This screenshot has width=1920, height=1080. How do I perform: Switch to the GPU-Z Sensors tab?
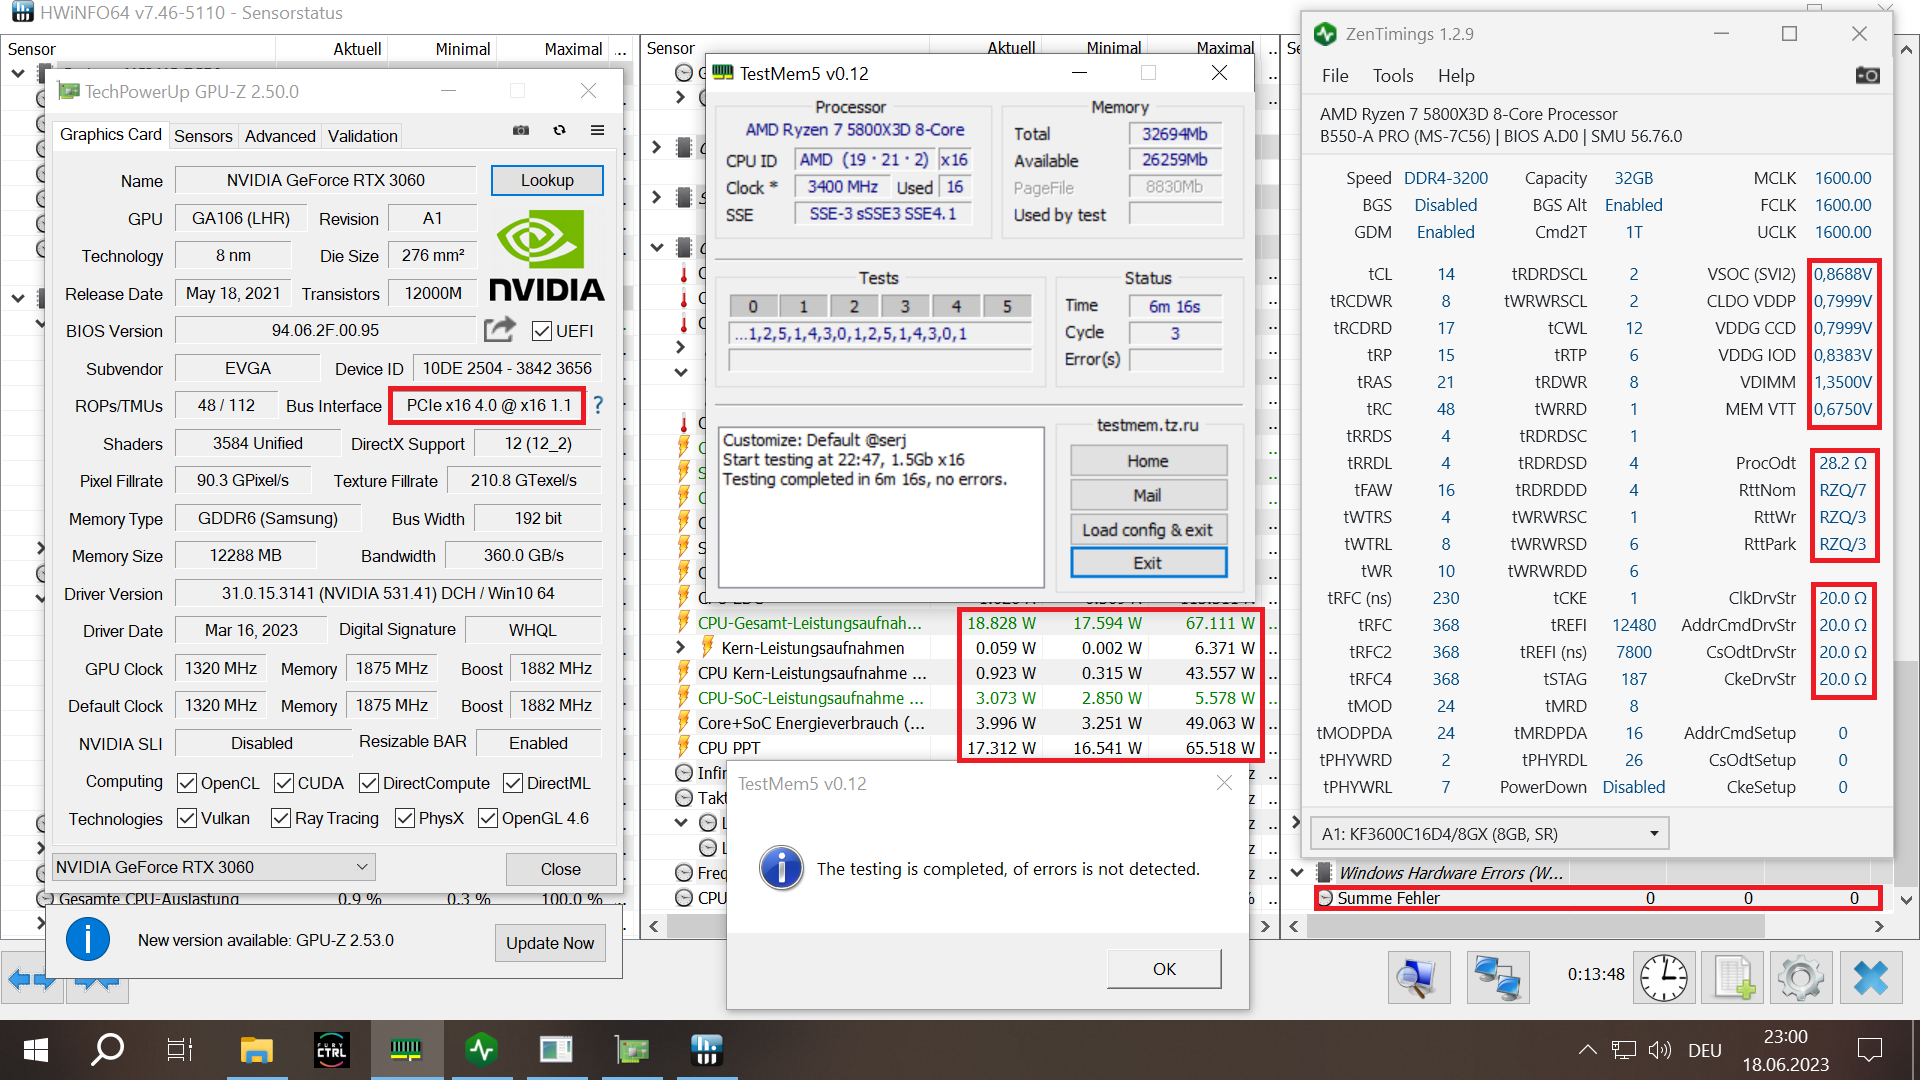click(203, 136)
